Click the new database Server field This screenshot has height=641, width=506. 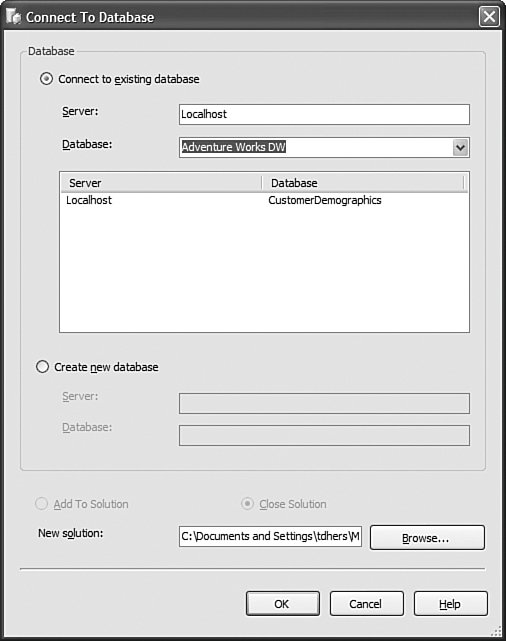tap(324, 403)
